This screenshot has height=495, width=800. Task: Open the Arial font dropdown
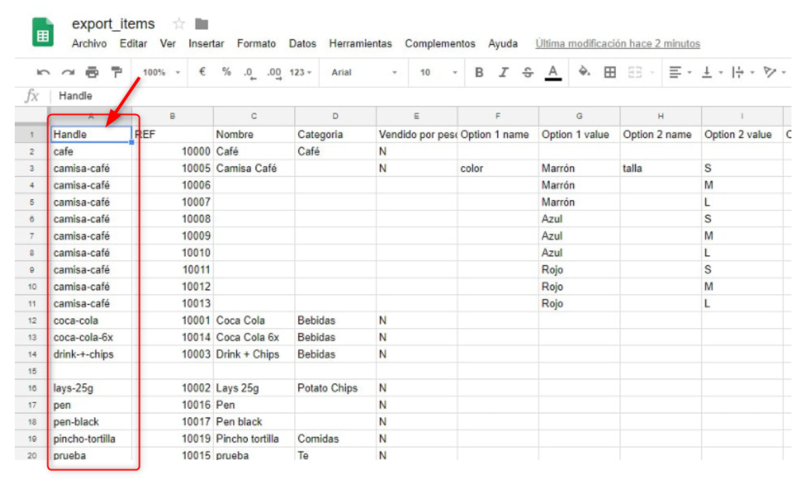pyautogui.click(x=364, y=73)
